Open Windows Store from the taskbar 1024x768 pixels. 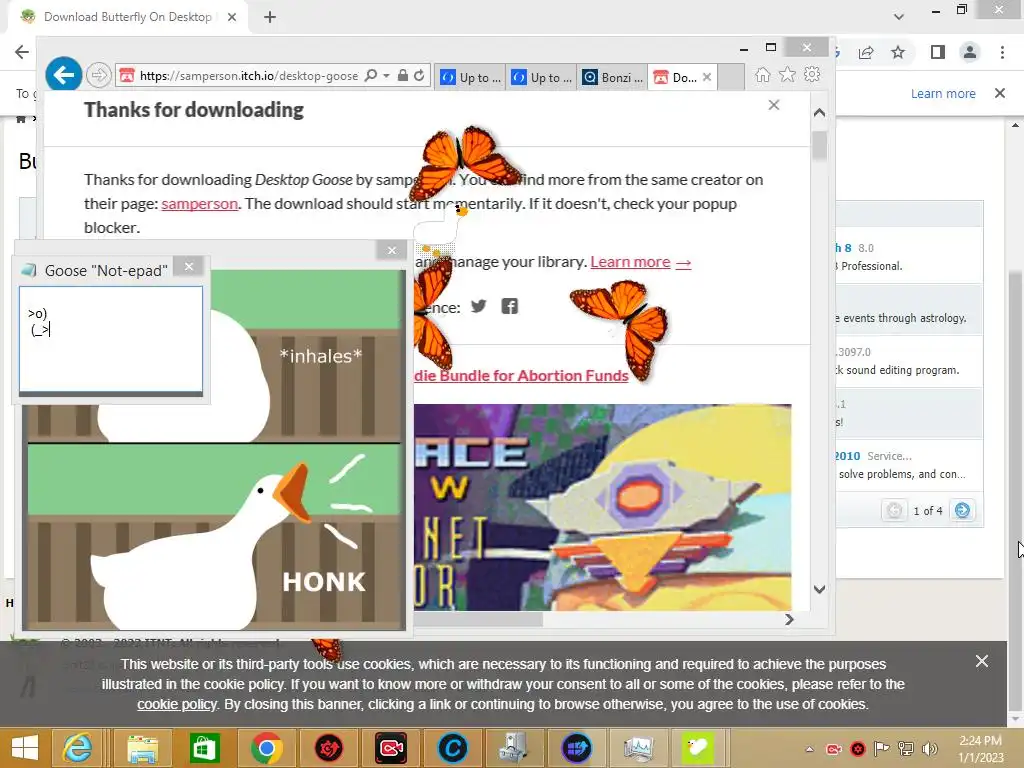[x=204, y=748]
